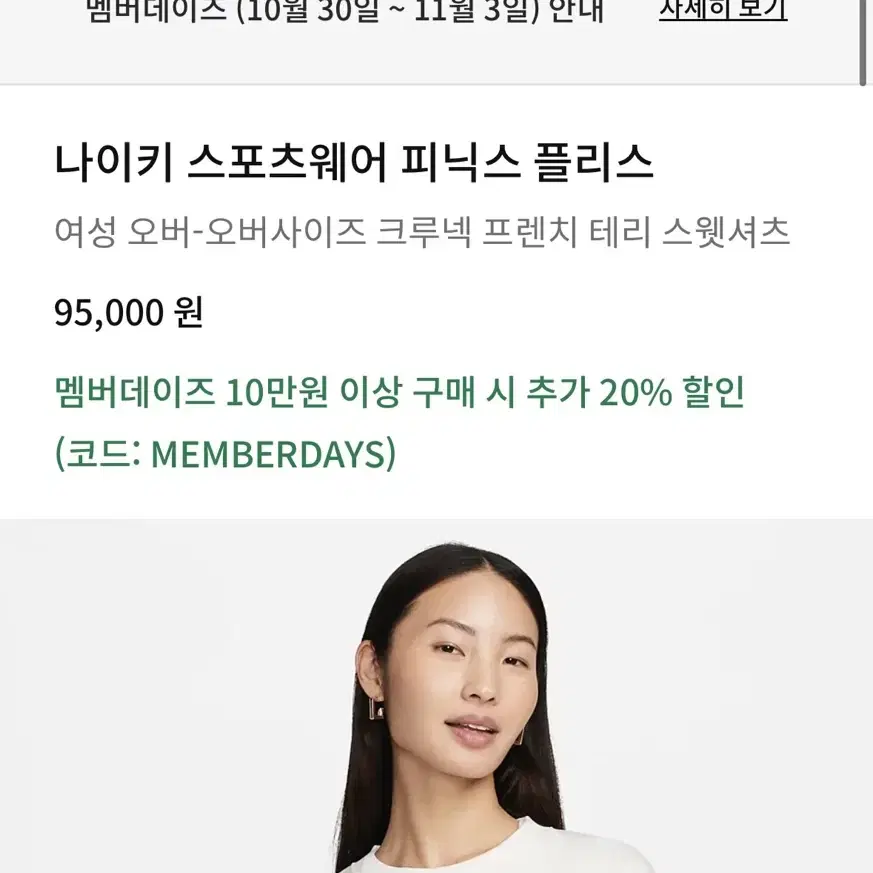873x873 pixels.
Task: Select the 나이키 스포츠웨어 피닉스 플리스 title
Action: [353, 163]
